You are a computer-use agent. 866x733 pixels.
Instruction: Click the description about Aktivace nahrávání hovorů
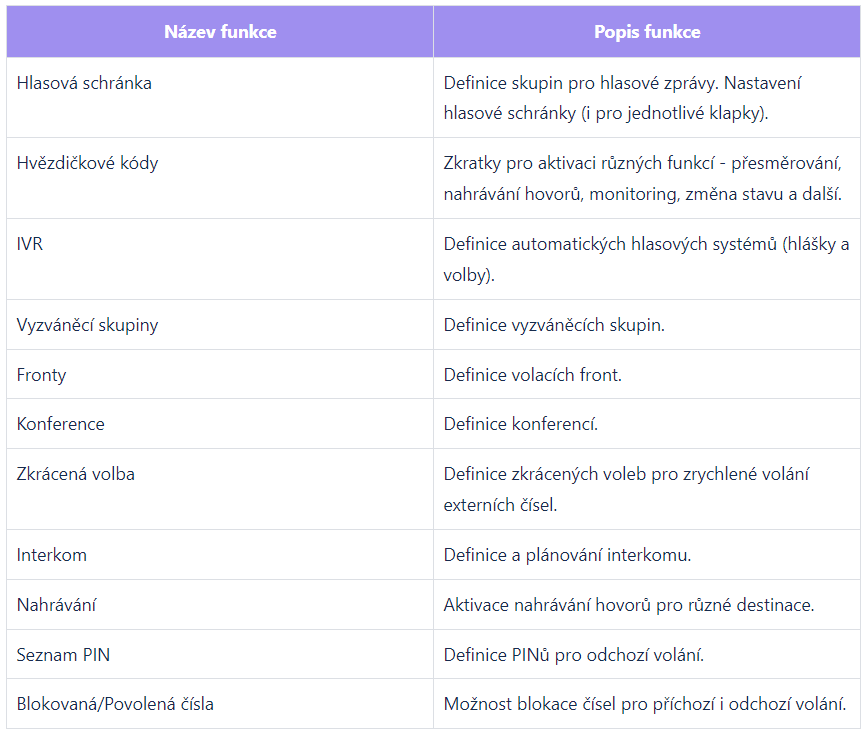629,605
